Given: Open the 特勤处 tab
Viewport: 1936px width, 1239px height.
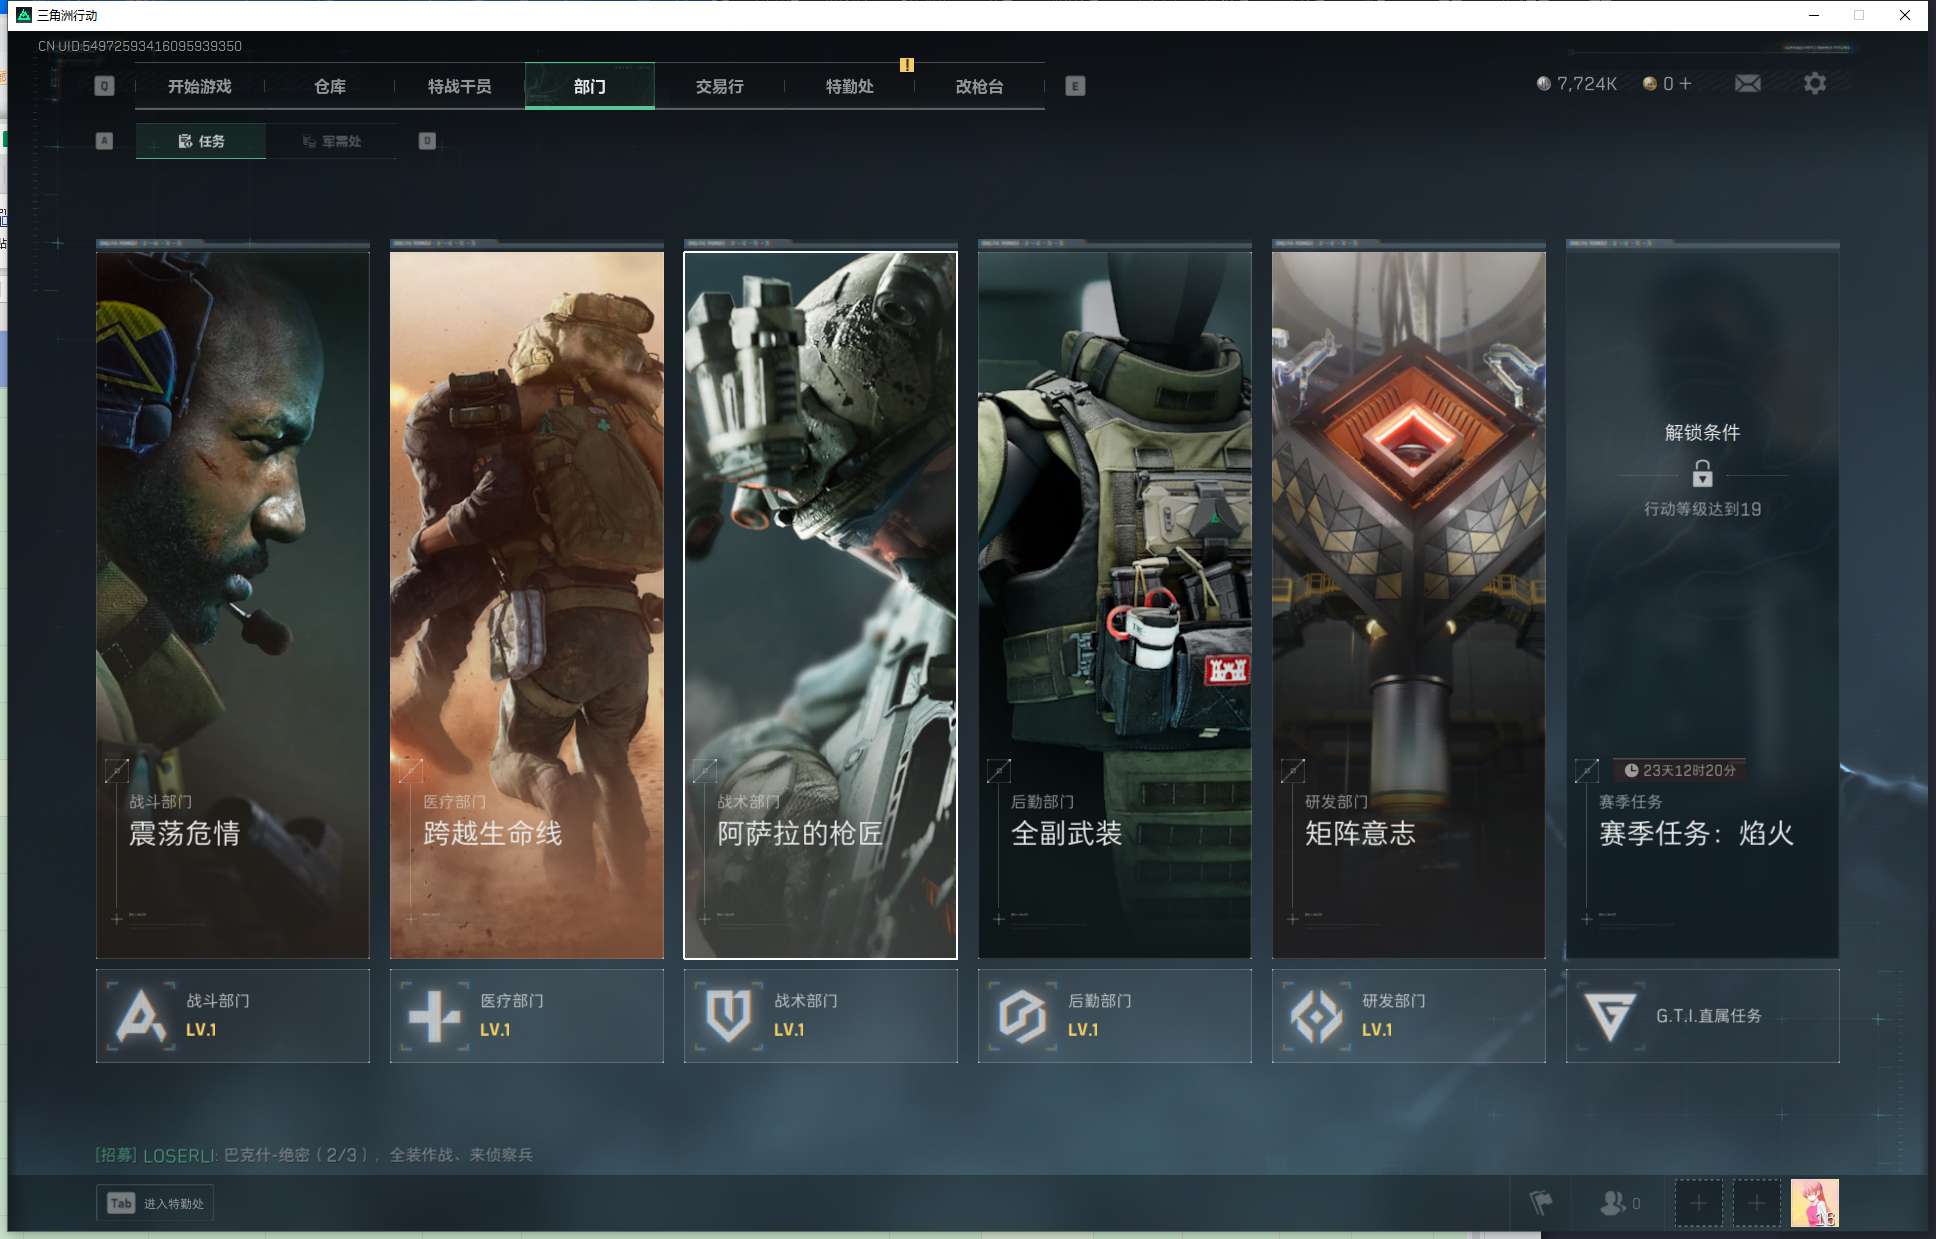Looking at the screenshot, I should click(850, 86).
